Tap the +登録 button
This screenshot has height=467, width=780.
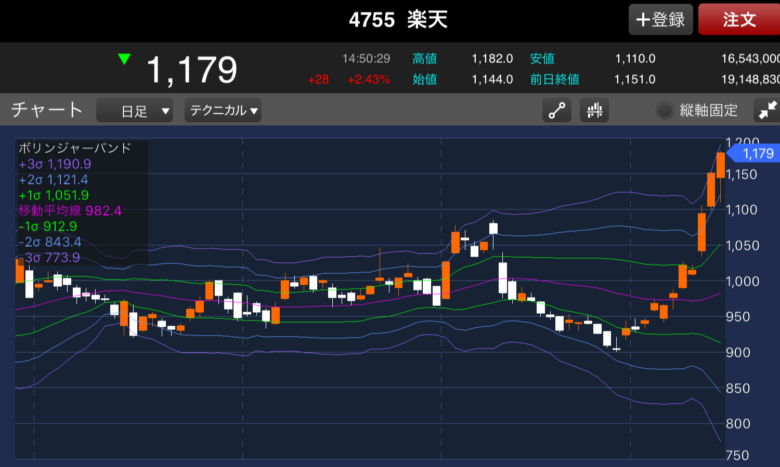point(661,19)
